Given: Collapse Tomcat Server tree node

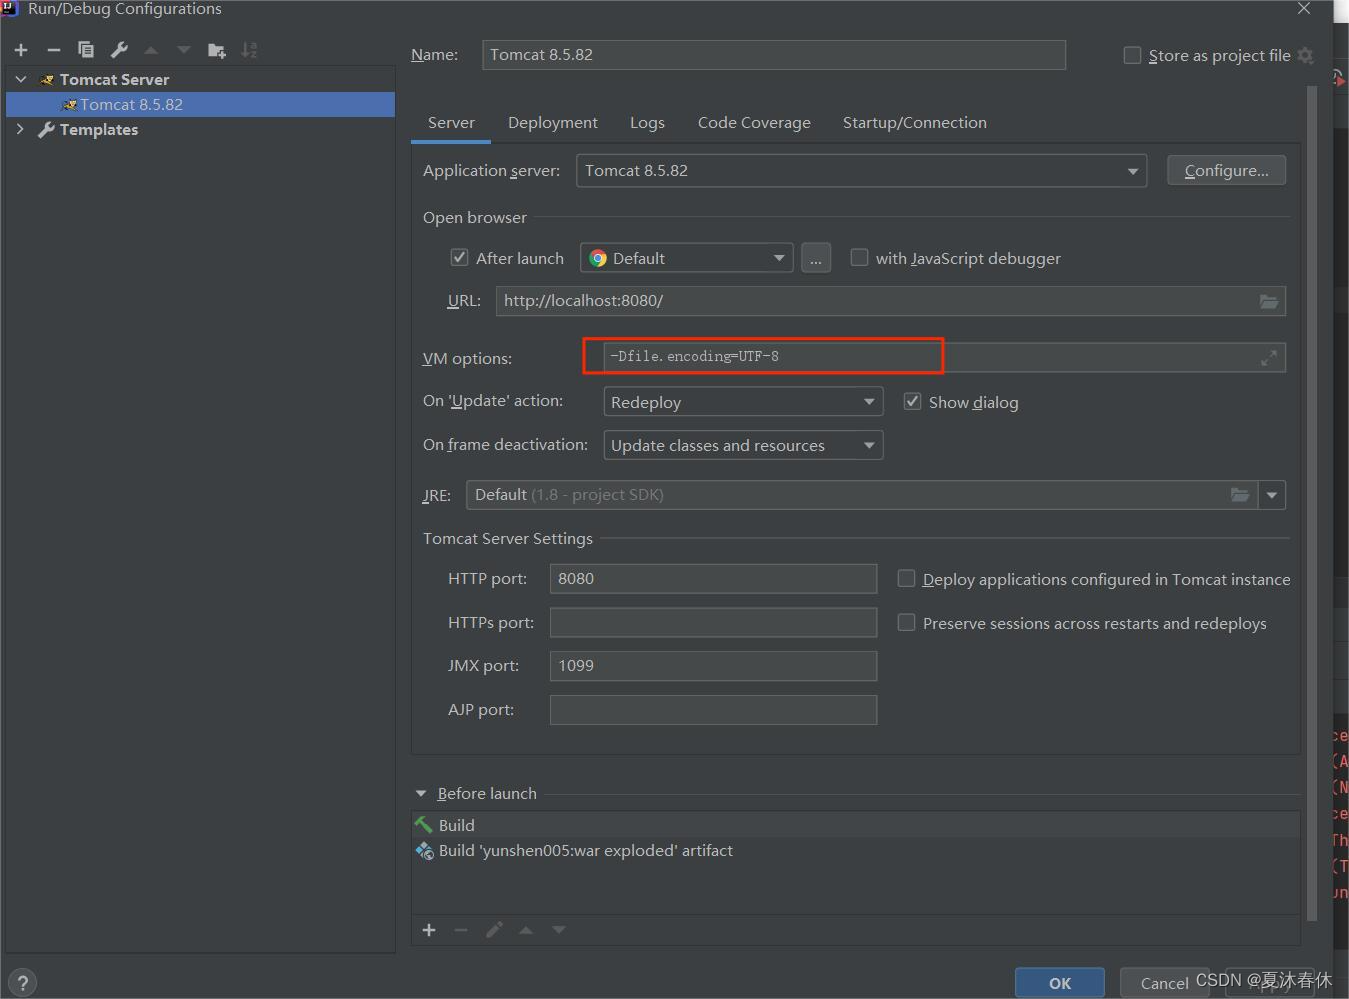Looking at the screenshot, I should click(21, 79).
